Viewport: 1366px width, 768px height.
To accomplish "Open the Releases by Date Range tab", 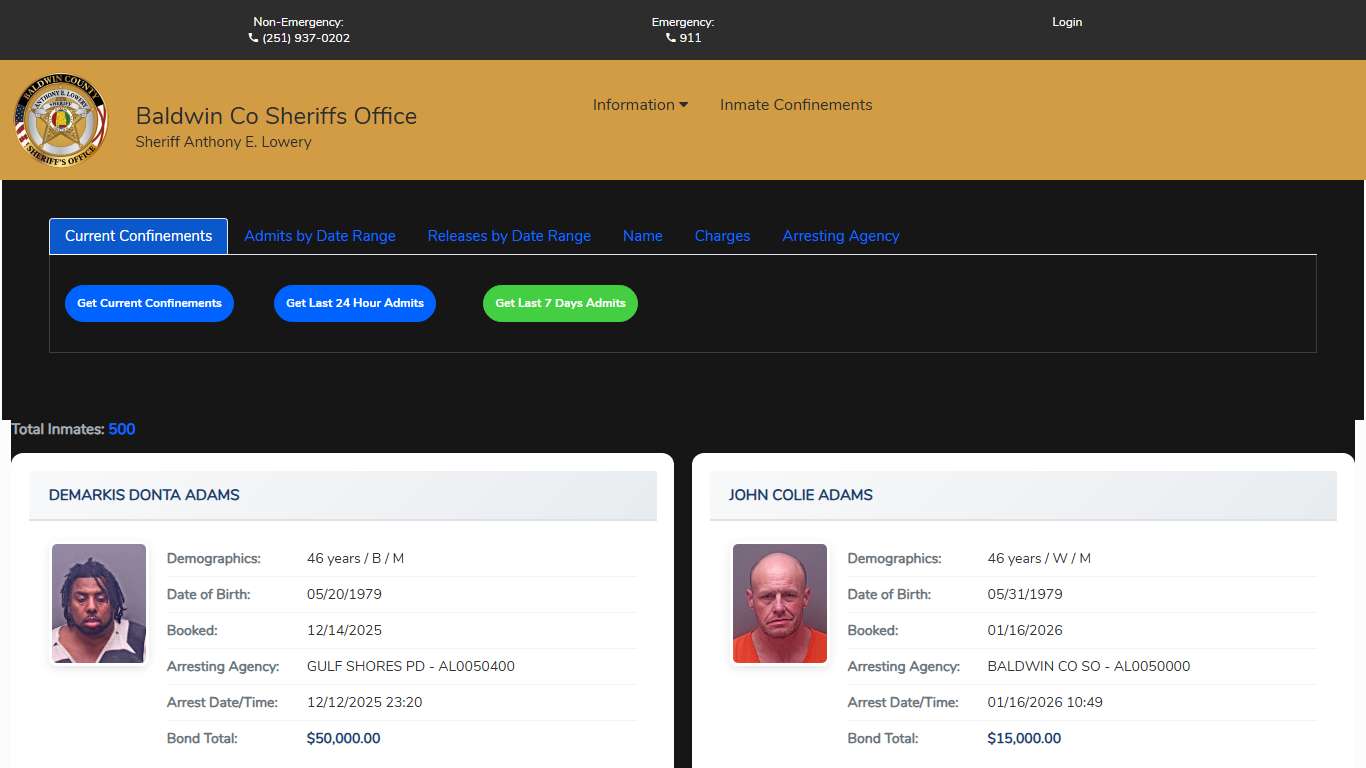I will [509, 236].
